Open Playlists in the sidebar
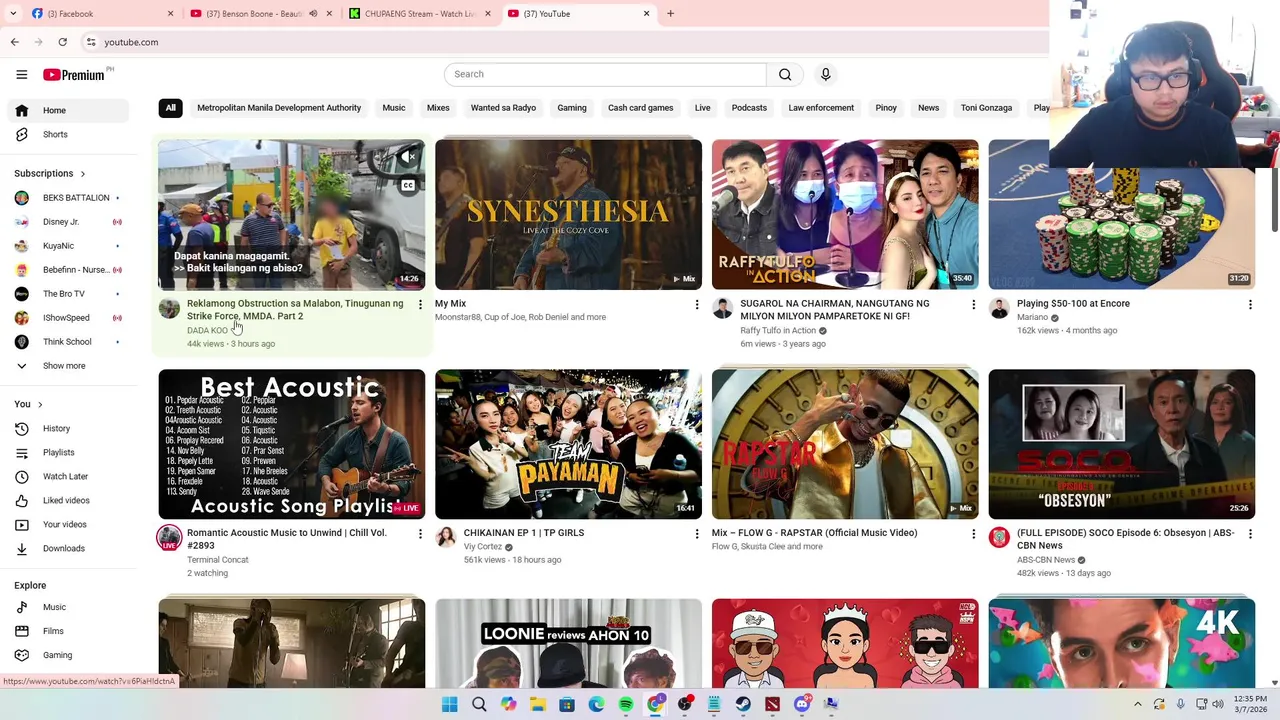The image size is (1280, 720). coord(70,452)
